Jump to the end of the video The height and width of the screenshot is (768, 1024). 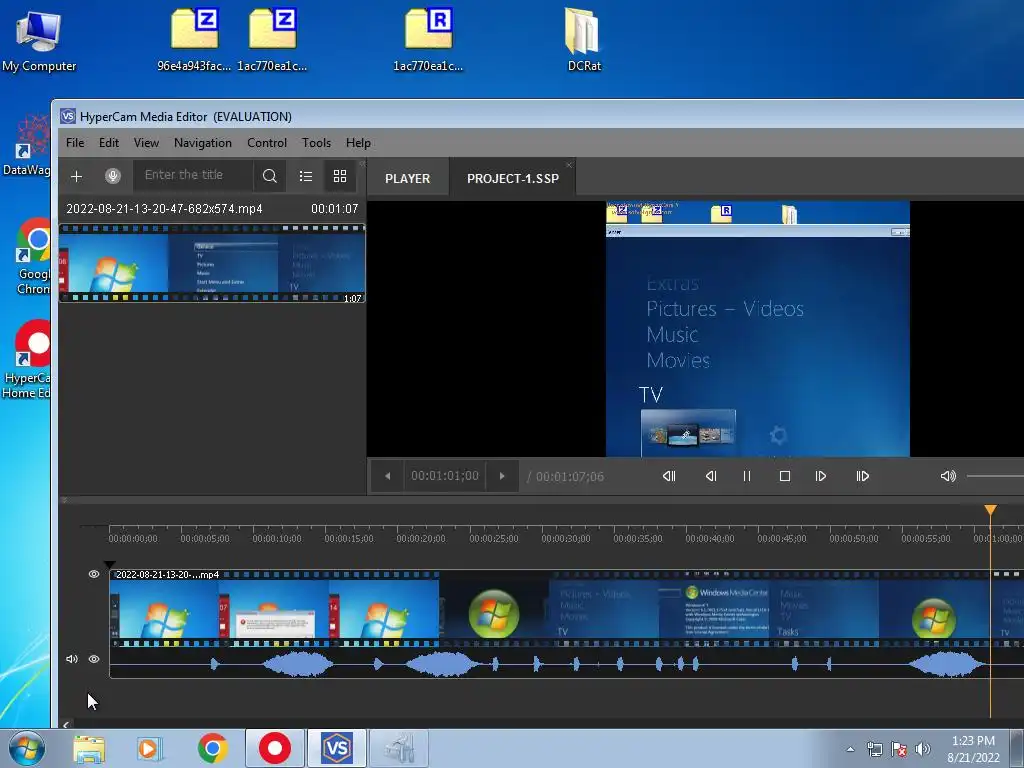click(x=863, y=476)
